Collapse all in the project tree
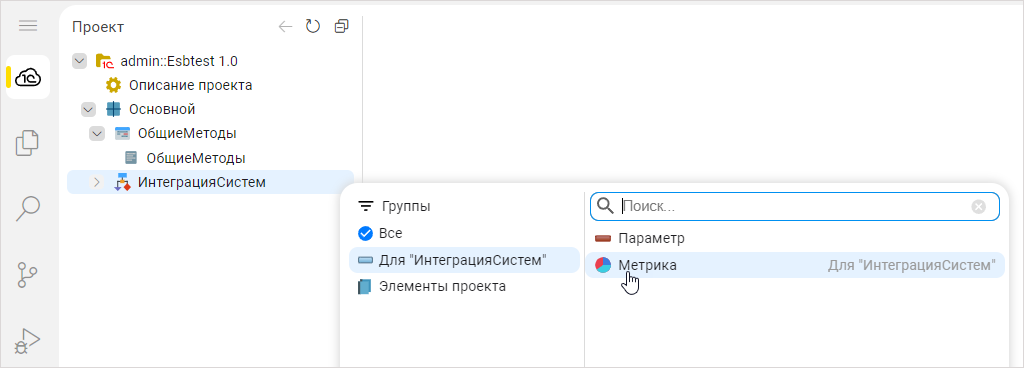This screenshot has height=368, width=1024. click(341, 26)
